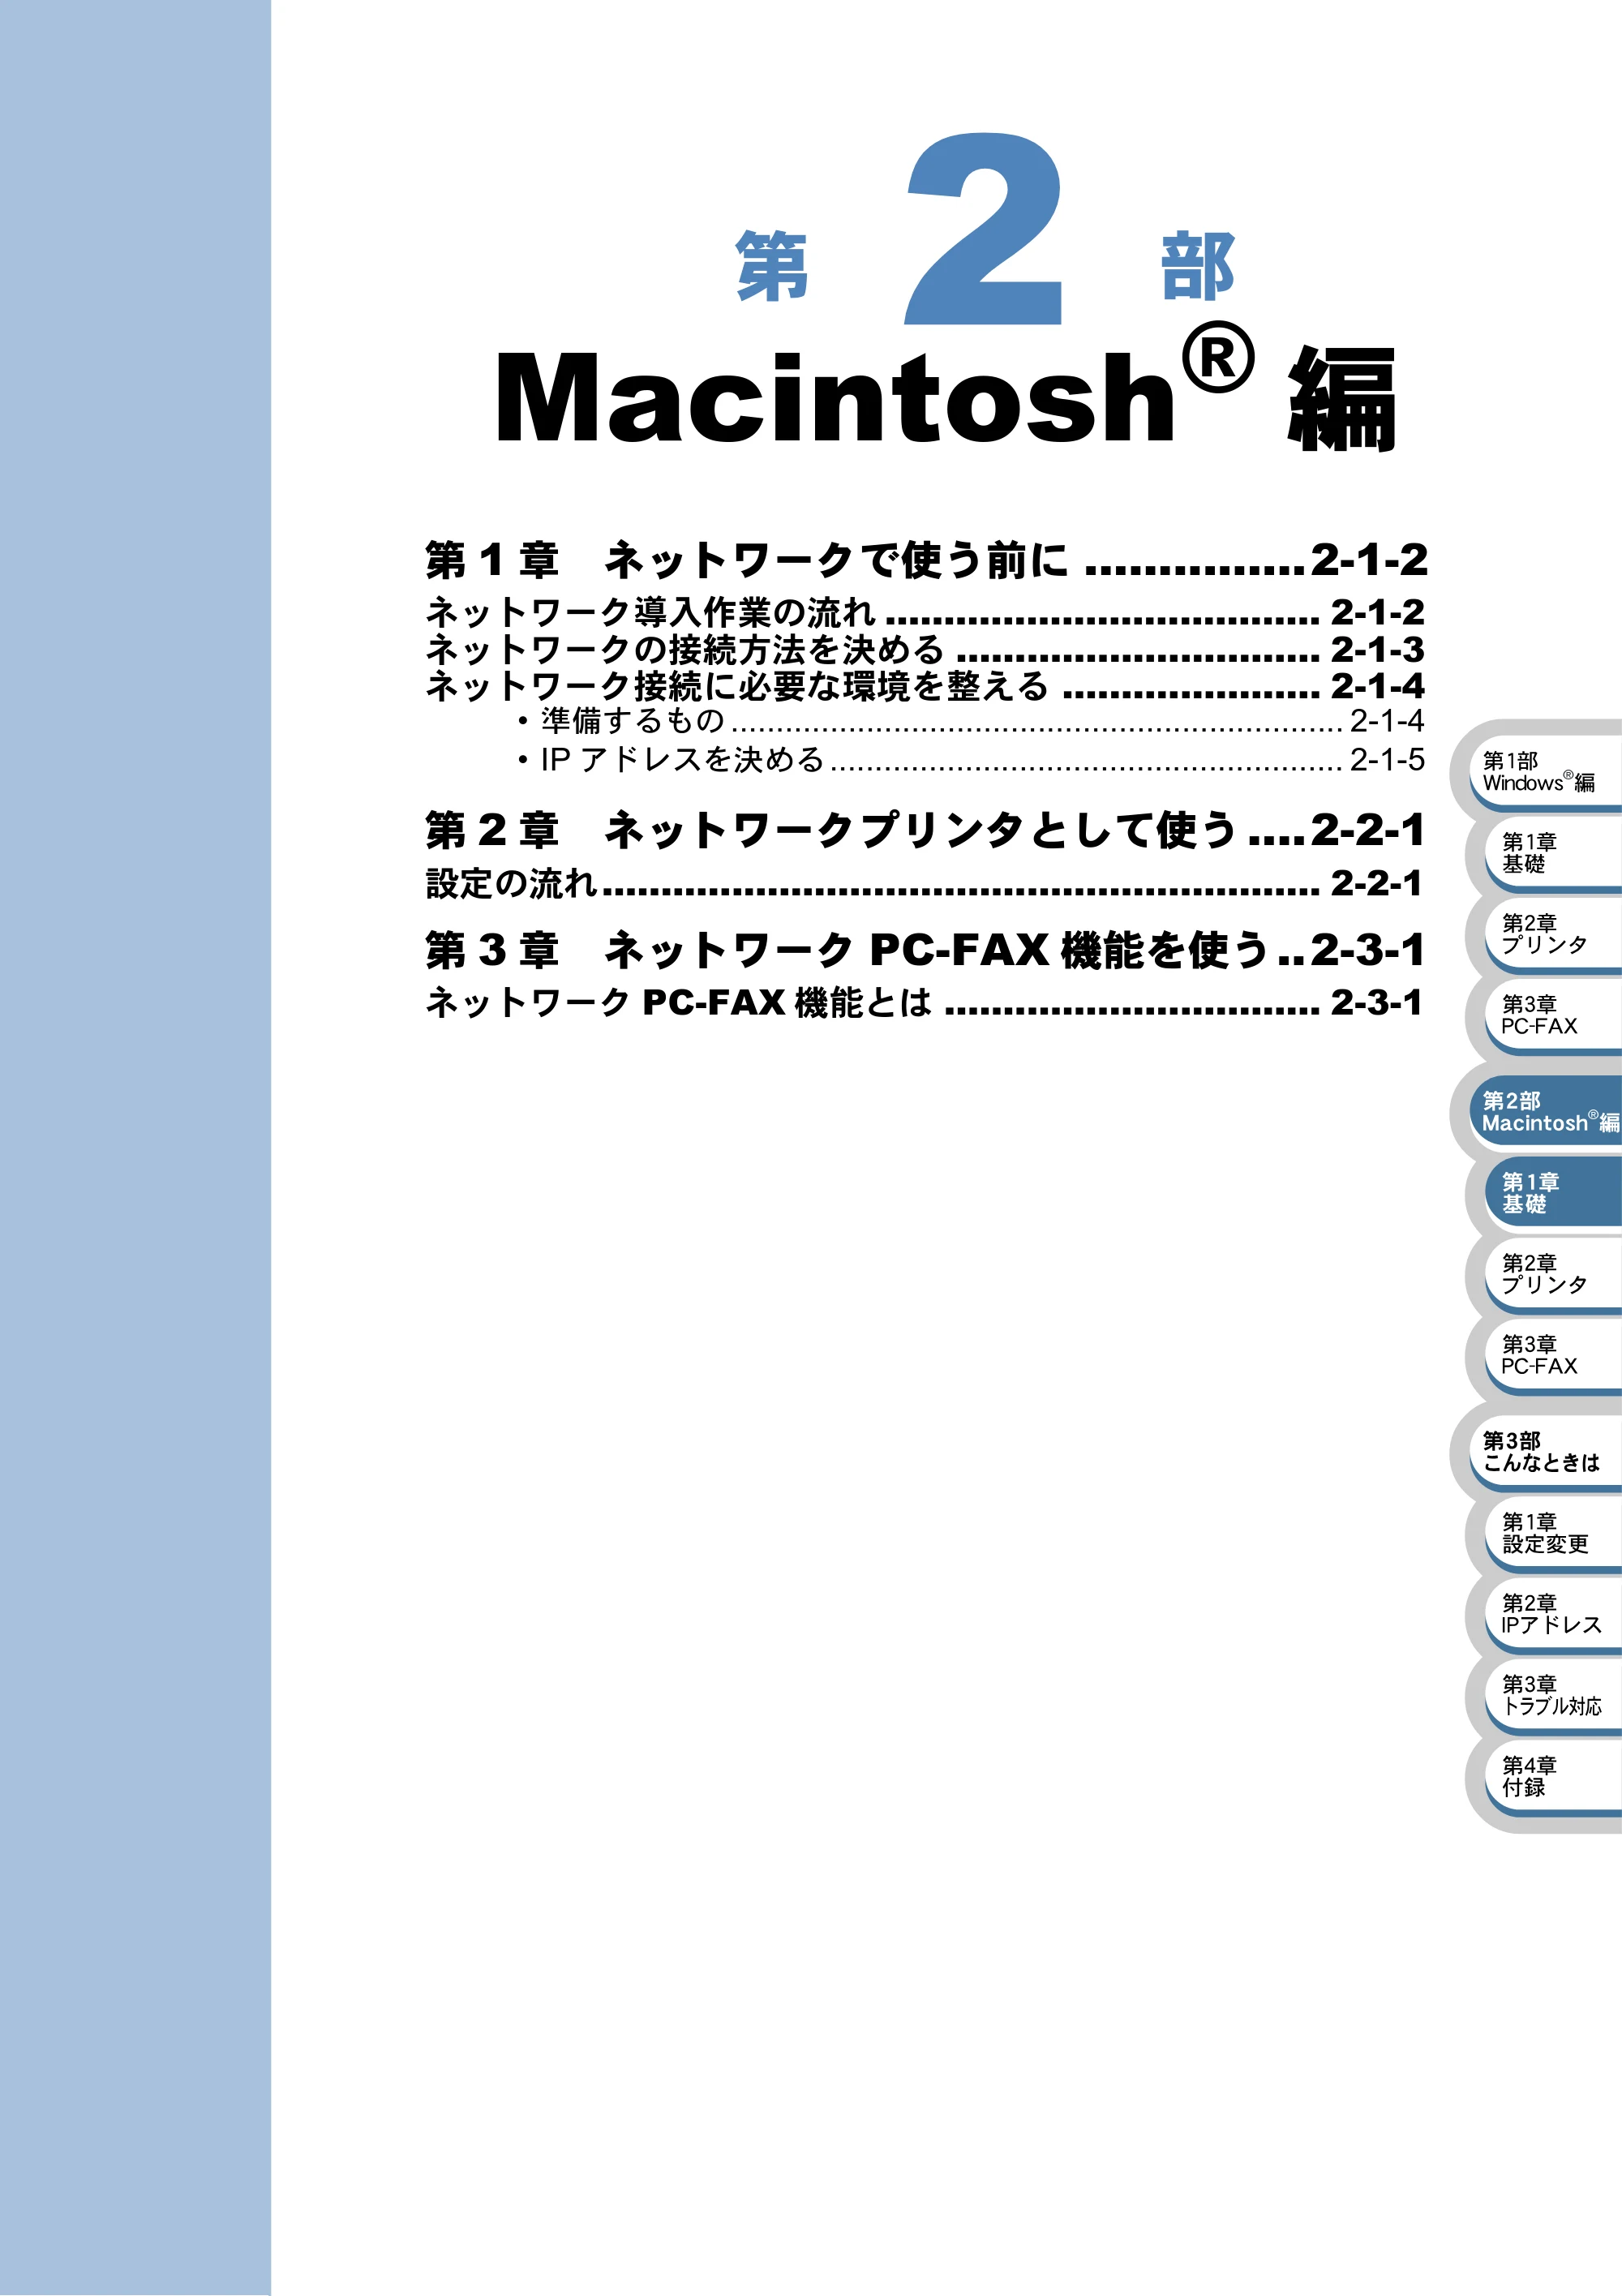1622x2296 pixels.
Task: Go to 第2章 ネットワークプリンタとして使う heading
Action: 925,830
